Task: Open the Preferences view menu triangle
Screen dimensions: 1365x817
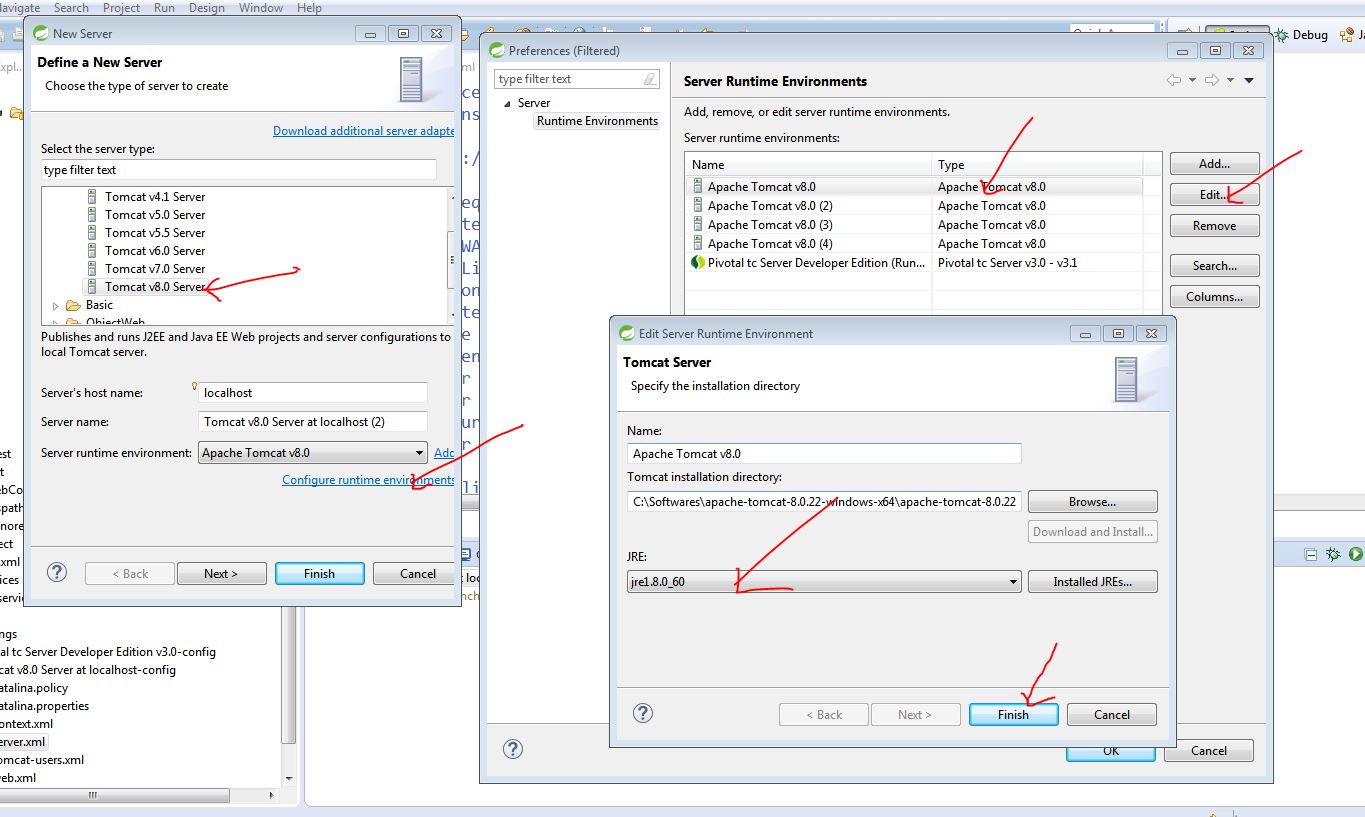Action: click(x=1249, y=81)
